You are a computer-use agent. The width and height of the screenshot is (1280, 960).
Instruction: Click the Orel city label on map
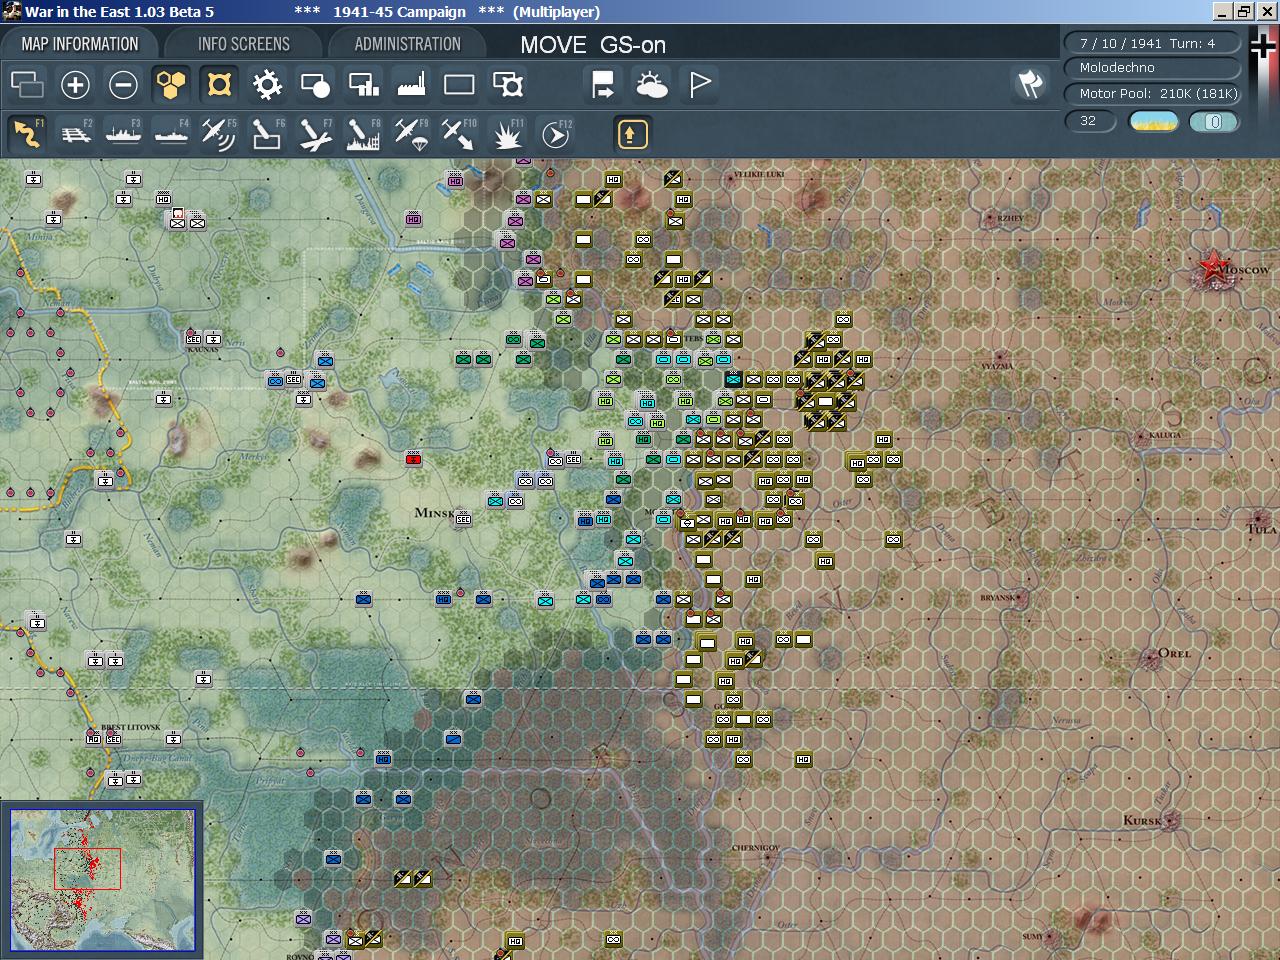[x=1174, y=653]
